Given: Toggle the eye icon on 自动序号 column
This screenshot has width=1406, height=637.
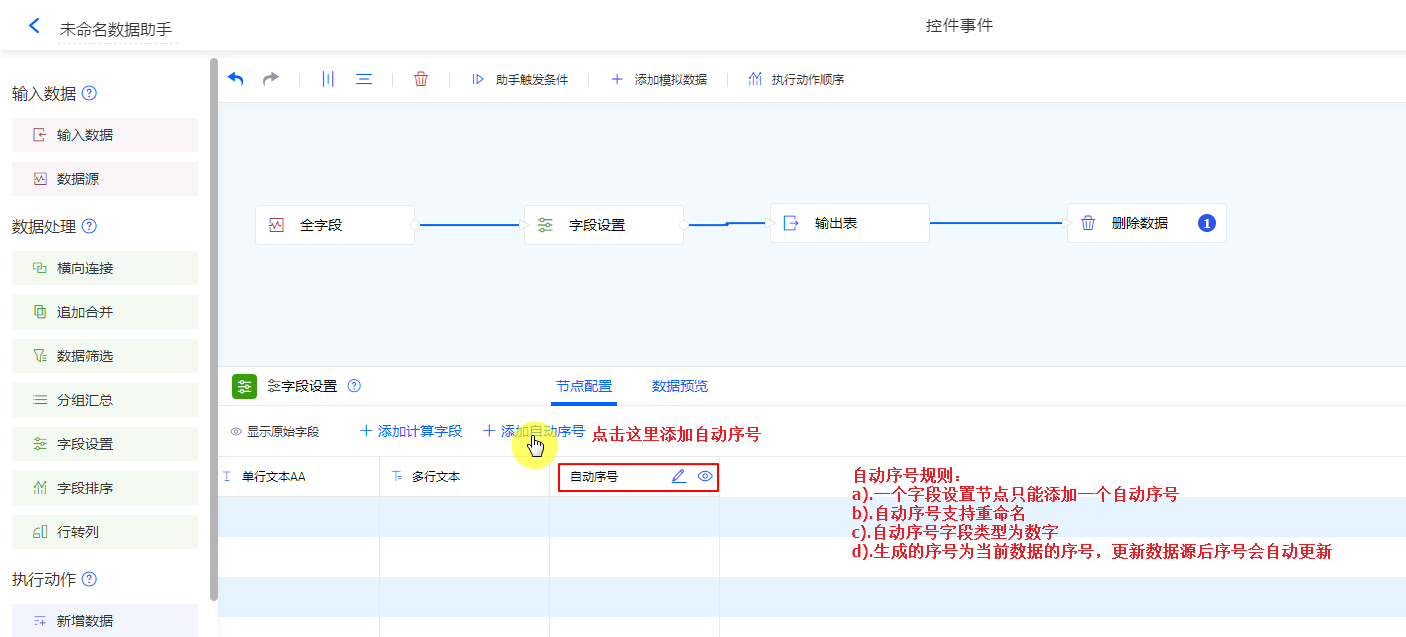Looking at the screenshot, I should coord(705,477).
